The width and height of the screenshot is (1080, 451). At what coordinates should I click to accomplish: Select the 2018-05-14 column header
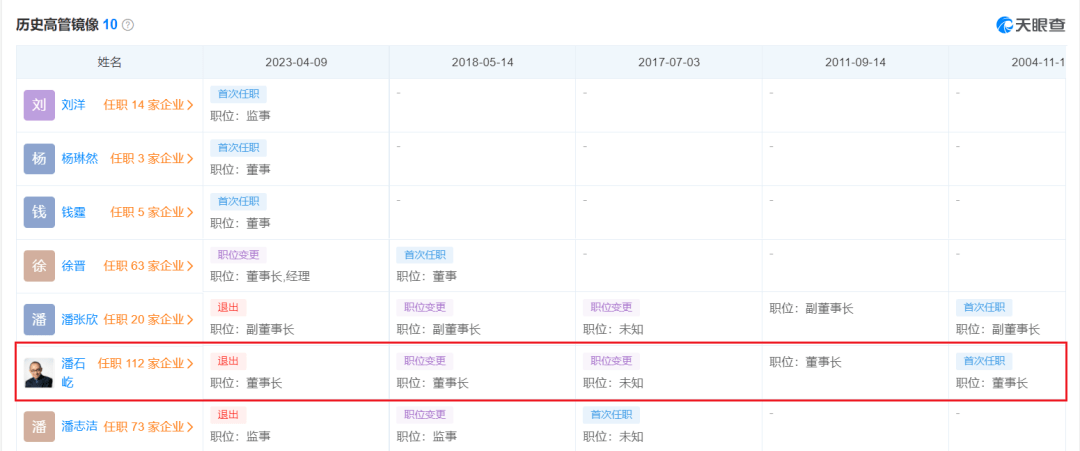(482, 62)
